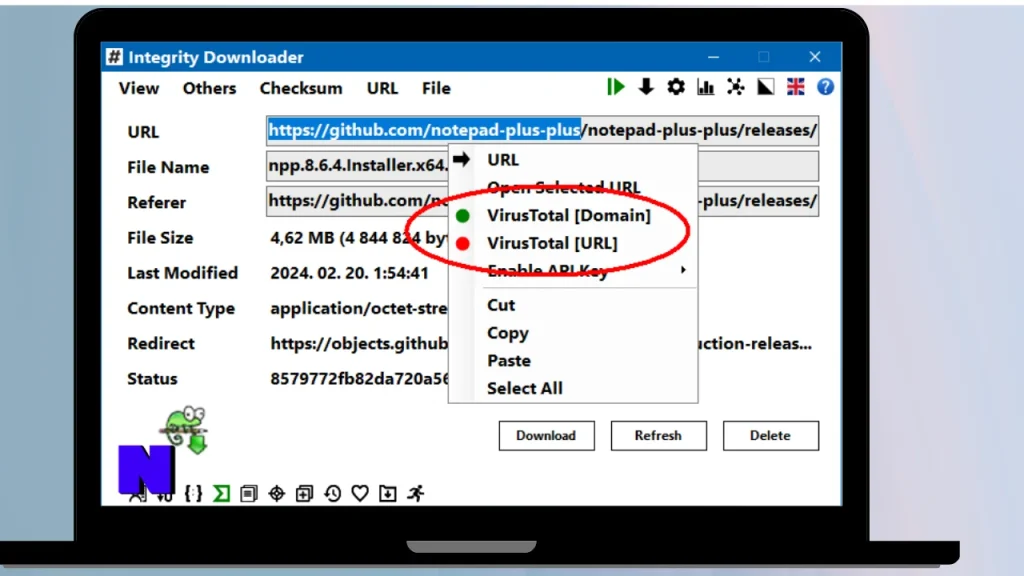Viewport: 1024px width, 576px height.
Task: Click the green sigma checksum icon
Action: point(221,493)
